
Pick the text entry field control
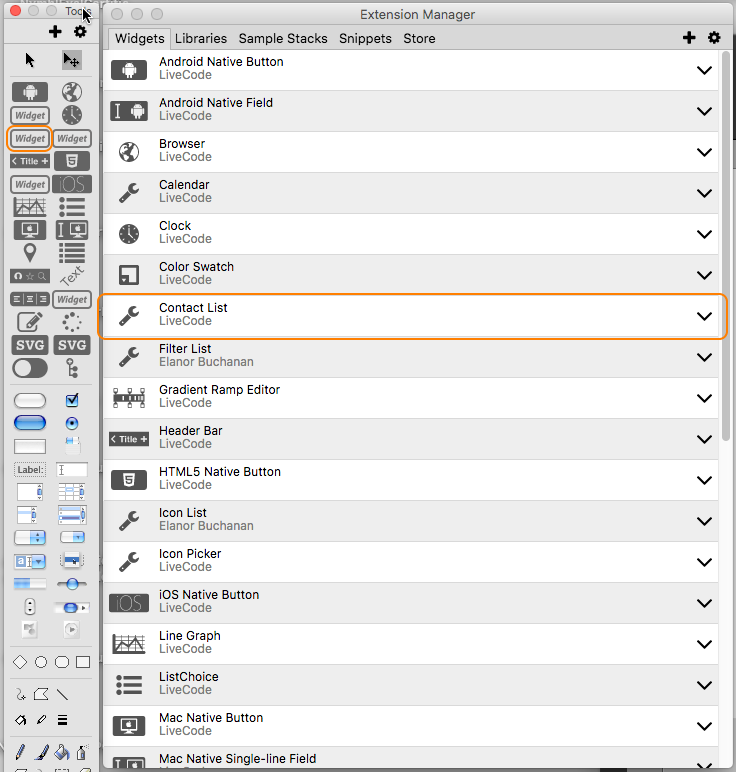tap(72, 470)
